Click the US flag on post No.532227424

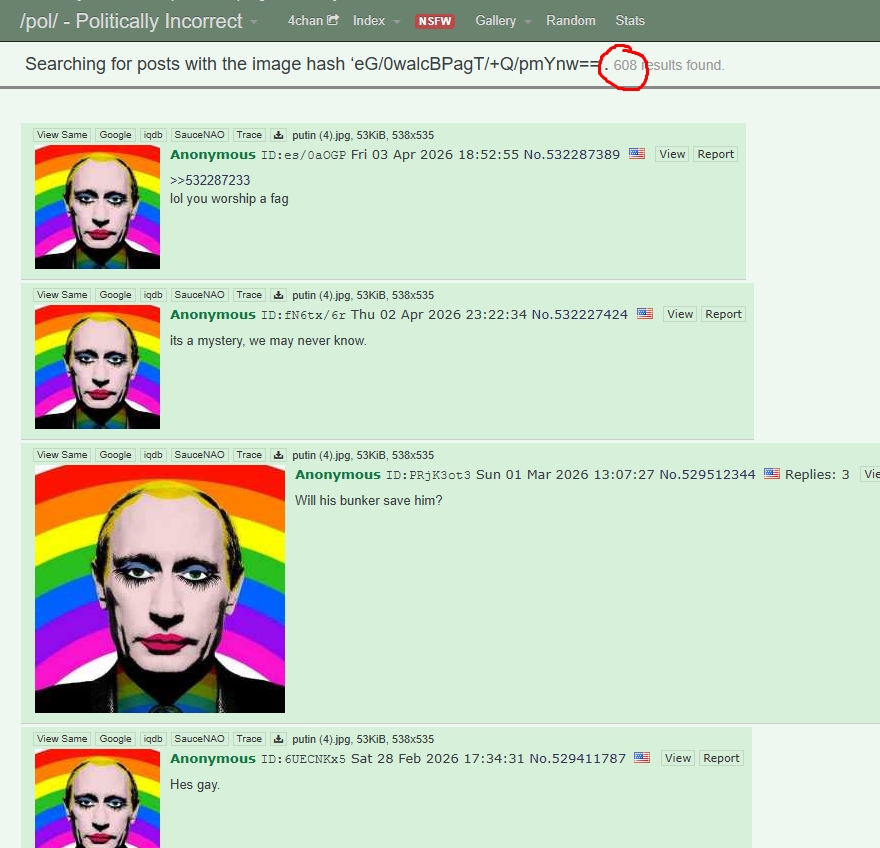[645, 313]
